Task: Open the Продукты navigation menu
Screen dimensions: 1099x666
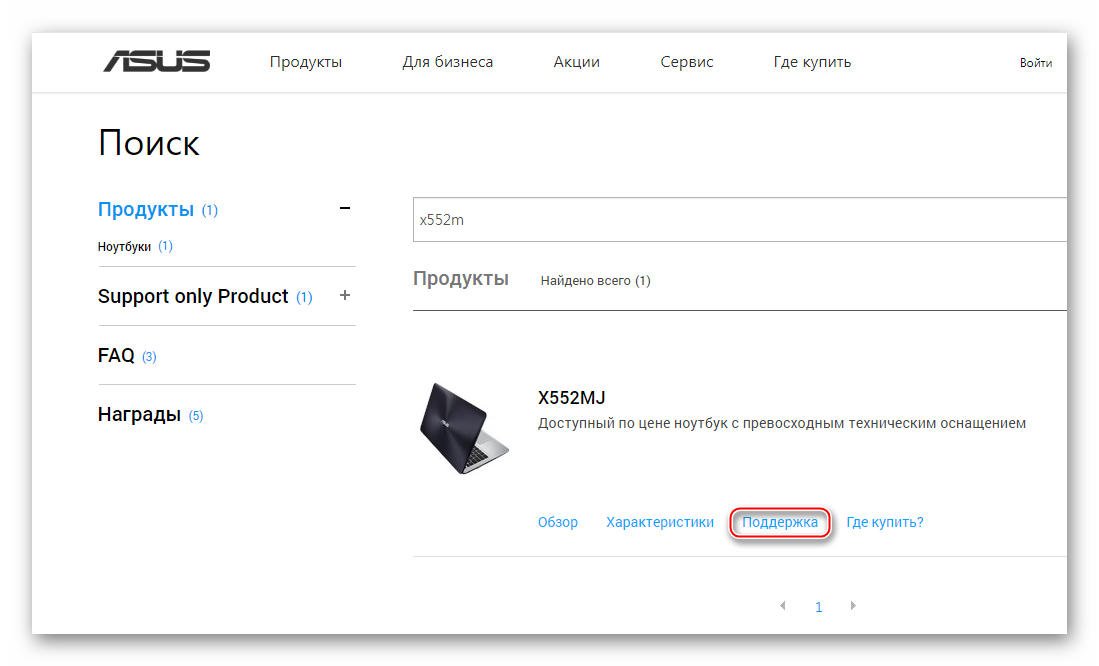Action: coord(306,62)
